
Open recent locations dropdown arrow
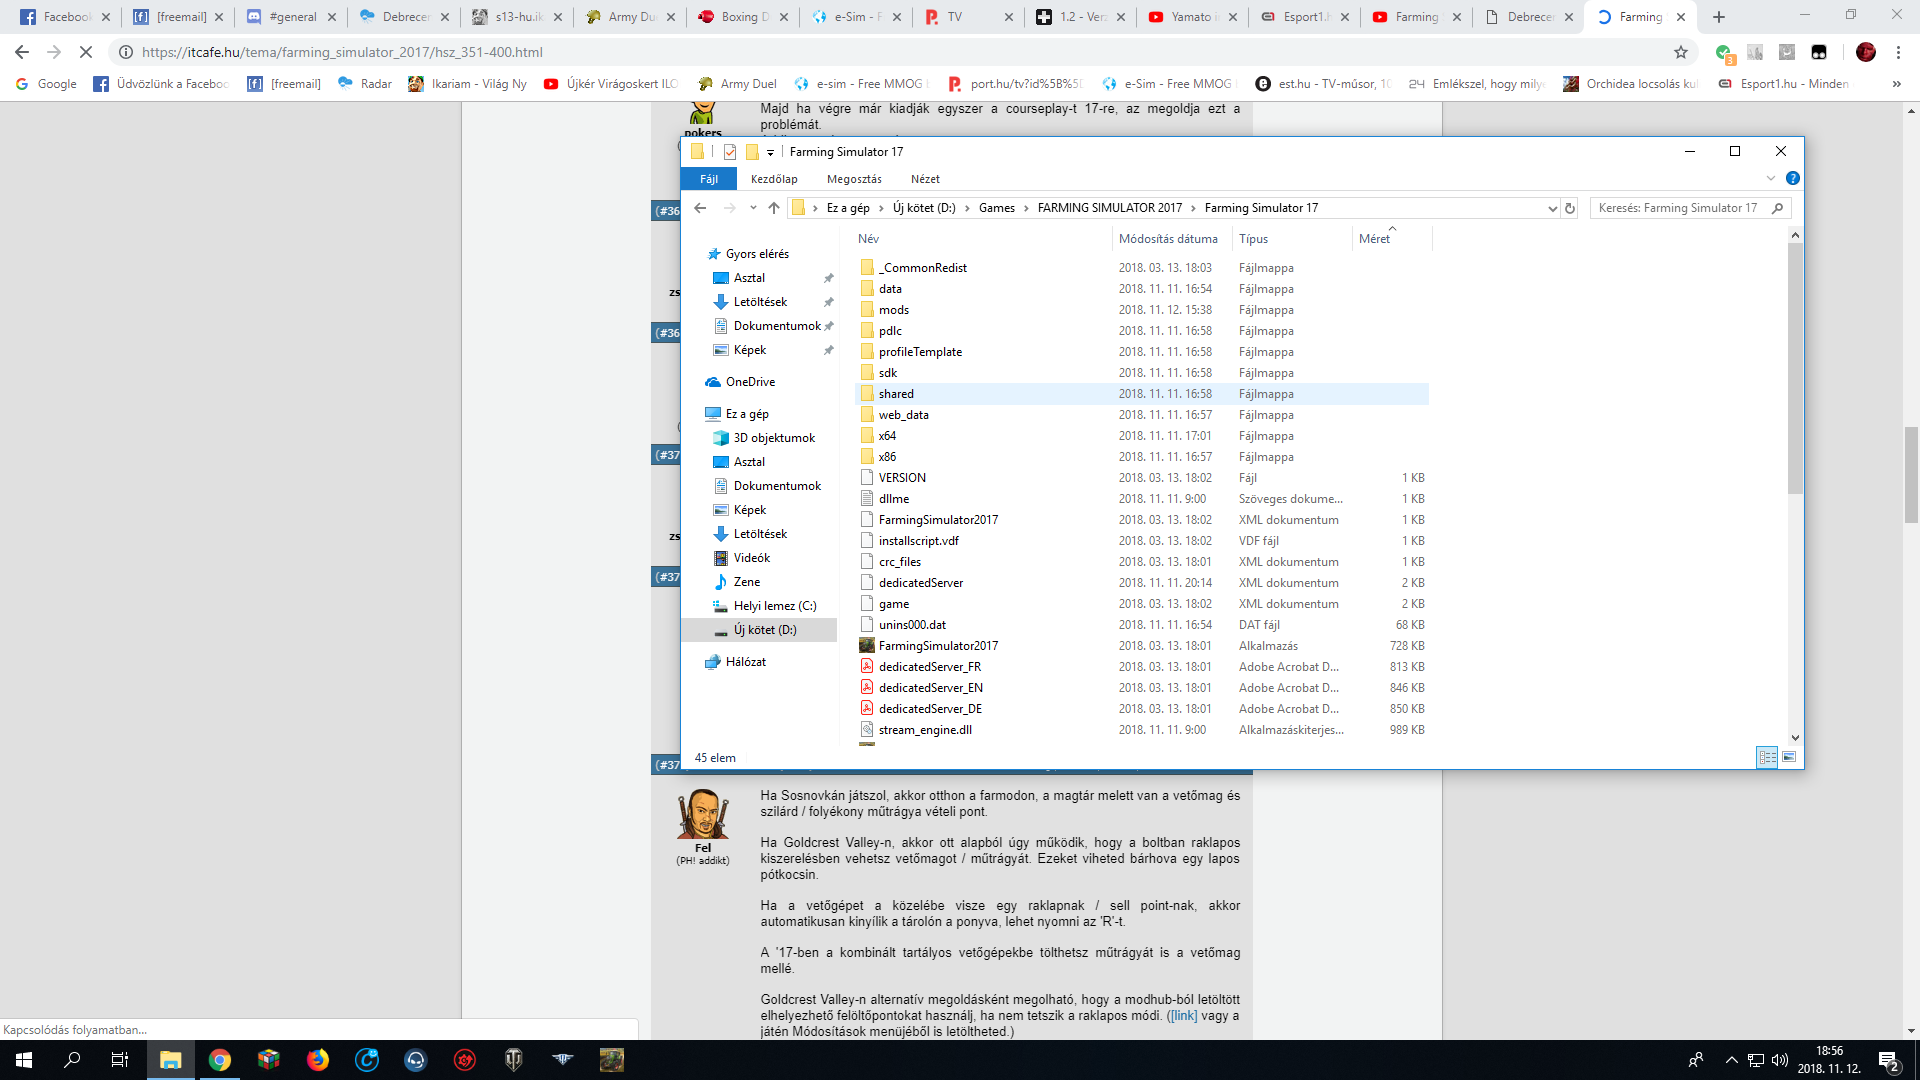[x=753, y=208]
